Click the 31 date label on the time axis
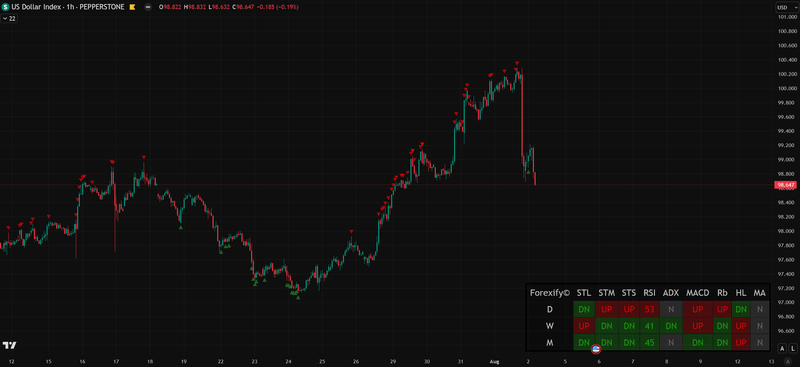 [x=461, y=361]
